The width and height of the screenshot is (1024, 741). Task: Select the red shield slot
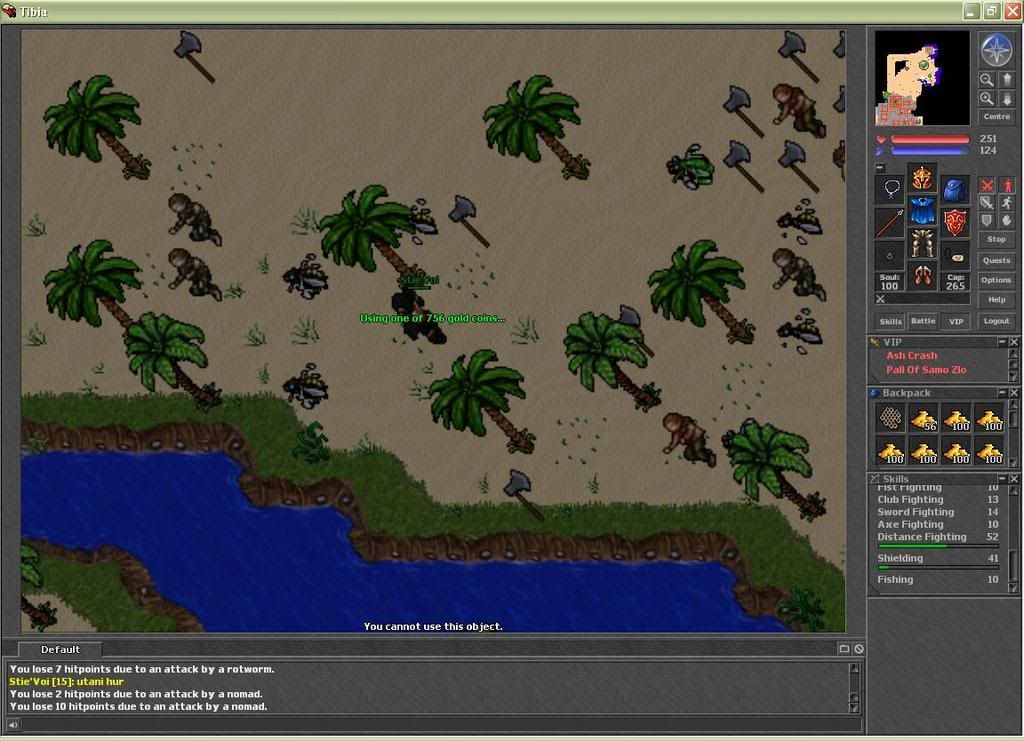tap(955, 223)
